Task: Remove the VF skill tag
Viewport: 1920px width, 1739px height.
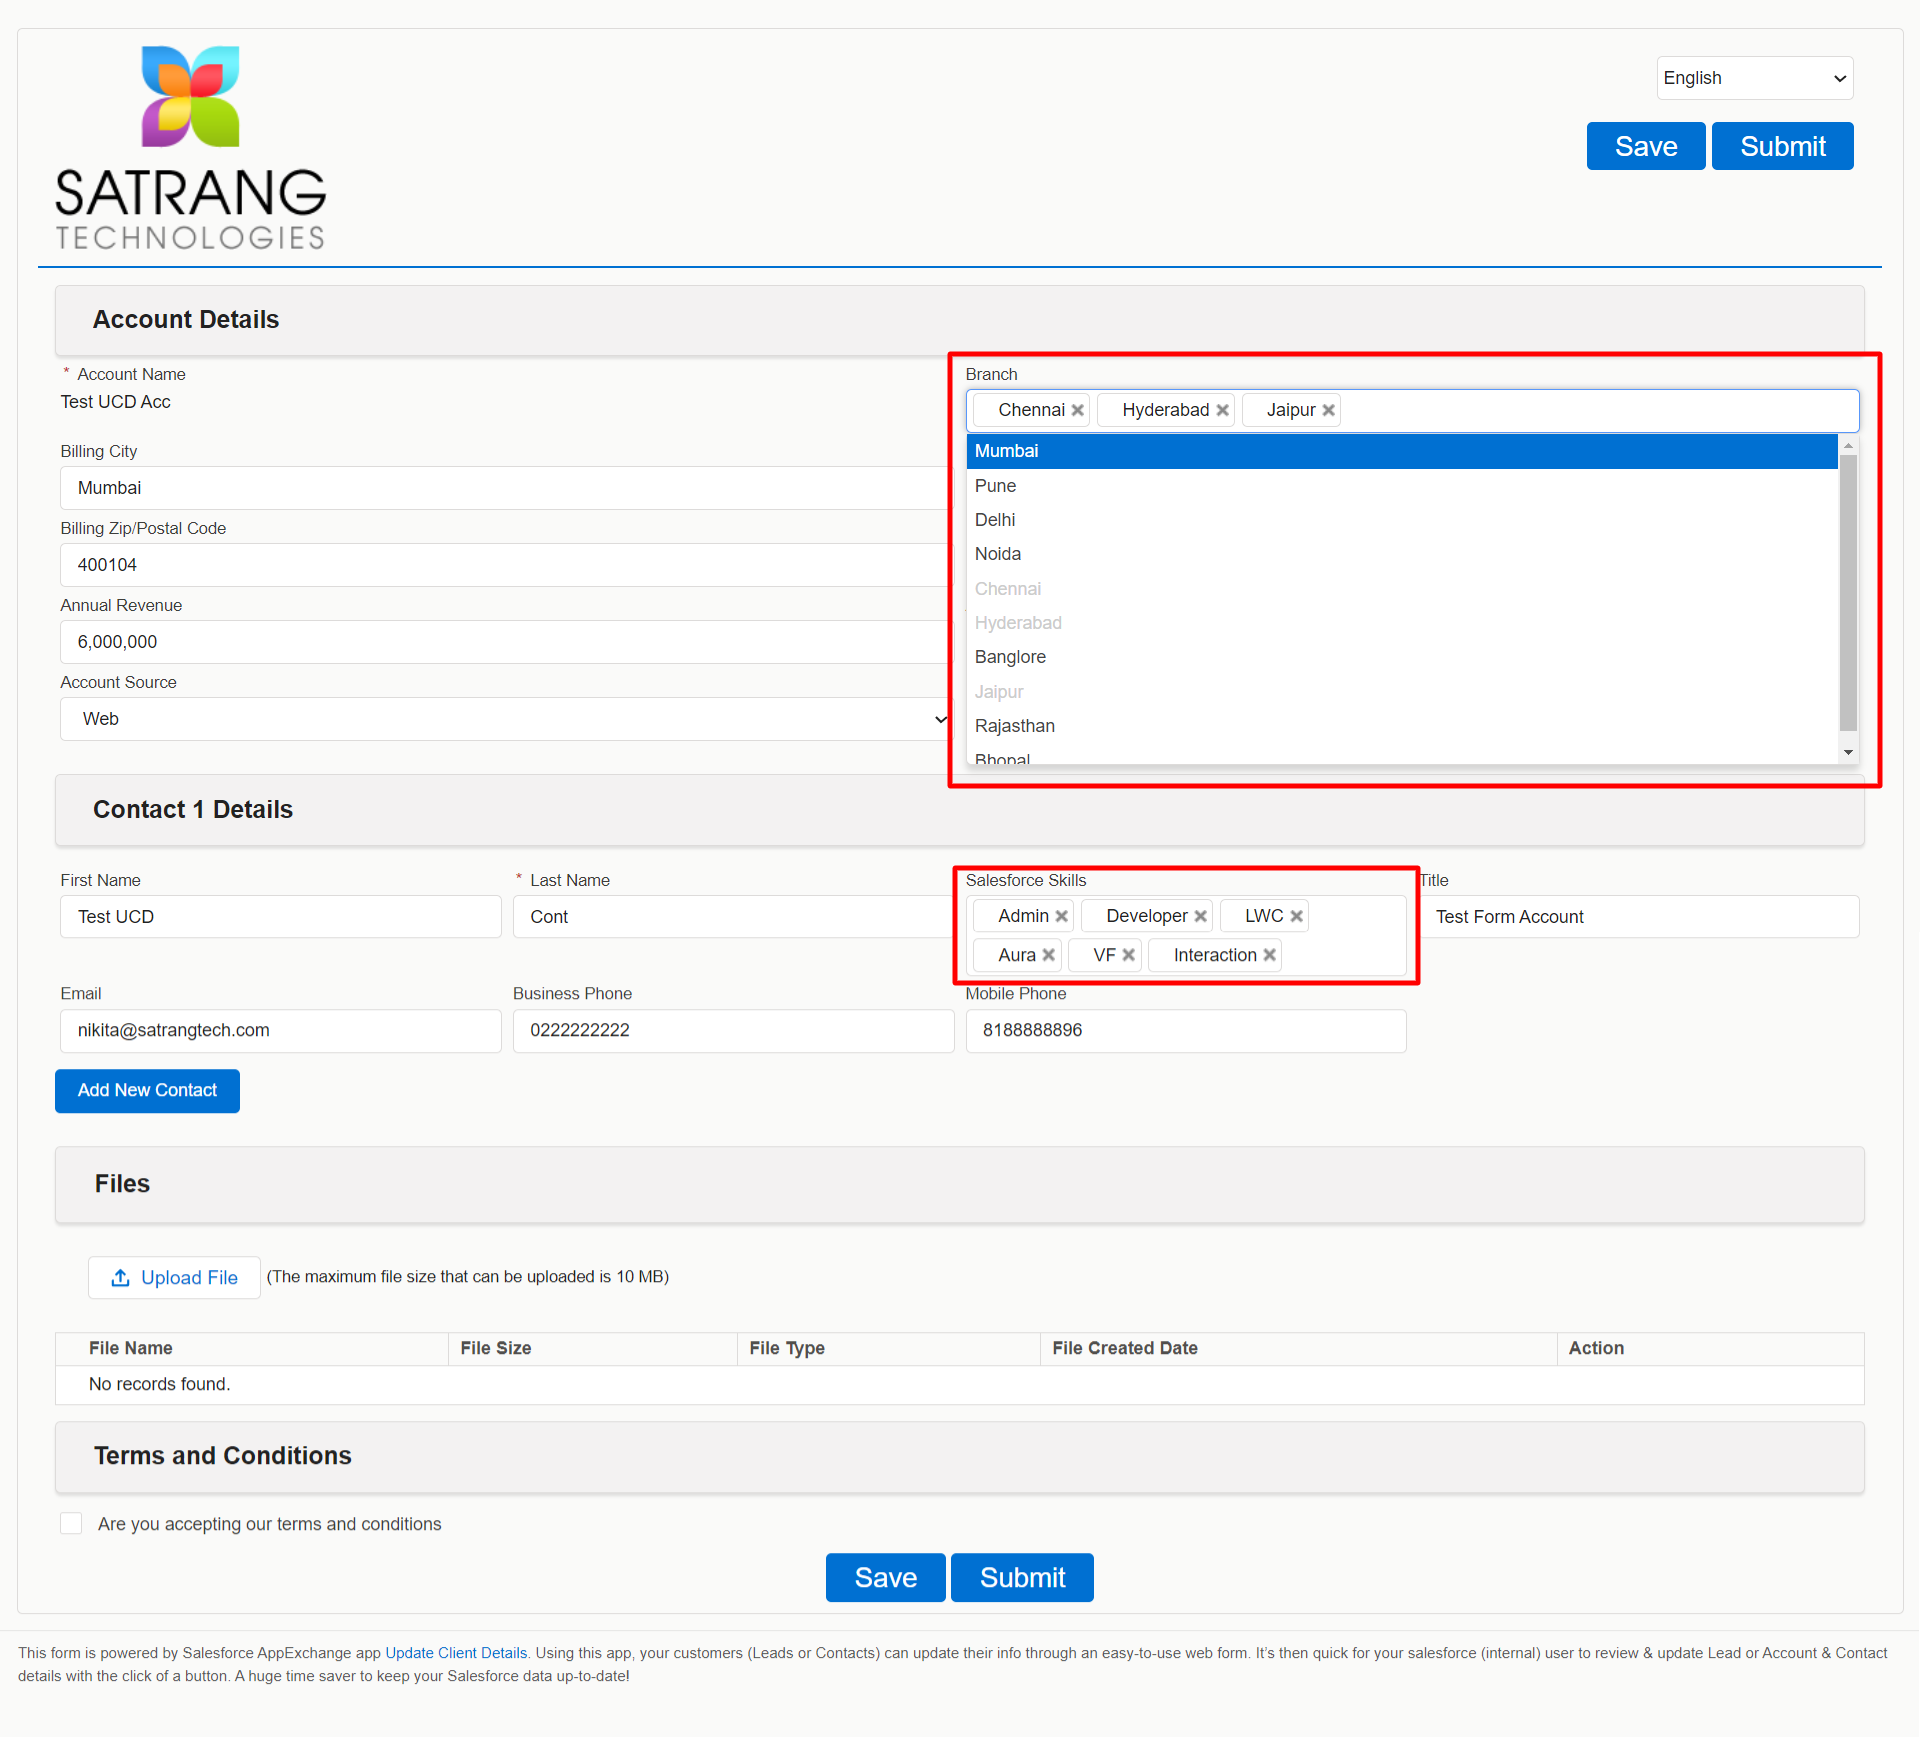Action: tap(1128, 955)
